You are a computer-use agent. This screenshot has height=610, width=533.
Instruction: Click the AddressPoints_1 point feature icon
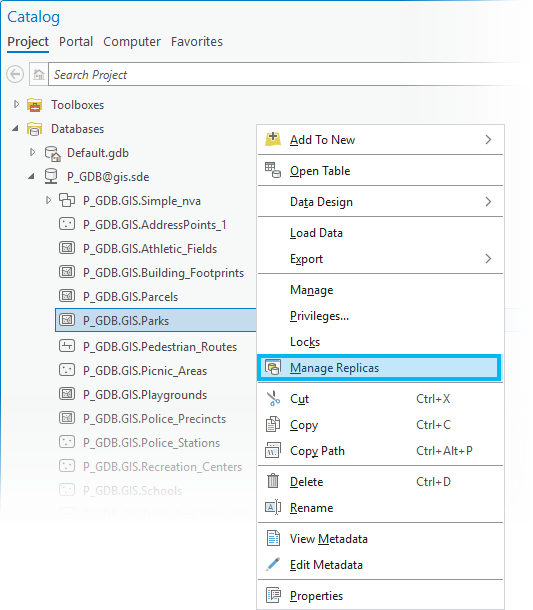[67, 224]
